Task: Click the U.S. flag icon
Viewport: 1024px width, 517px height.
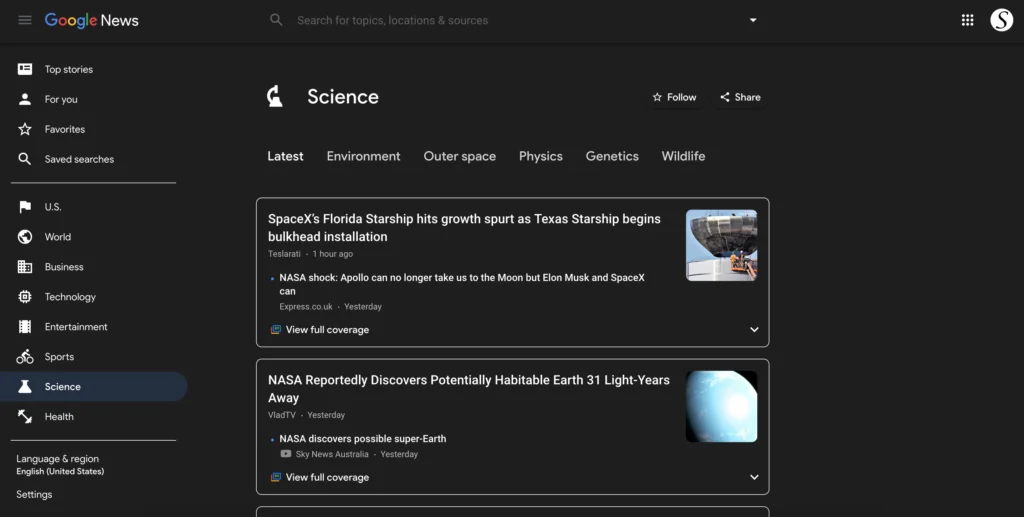Action: pos(25,207)
